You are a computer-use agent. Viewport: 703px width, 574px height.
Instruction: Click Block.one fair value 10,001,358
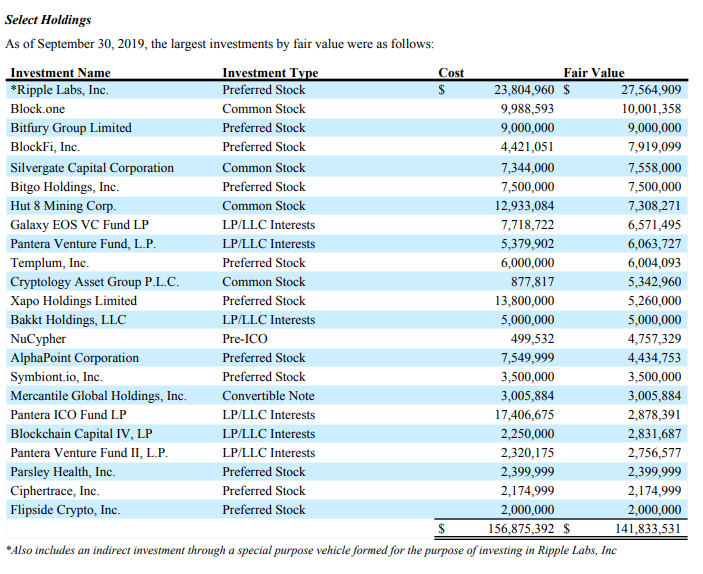tap(651, 109)
